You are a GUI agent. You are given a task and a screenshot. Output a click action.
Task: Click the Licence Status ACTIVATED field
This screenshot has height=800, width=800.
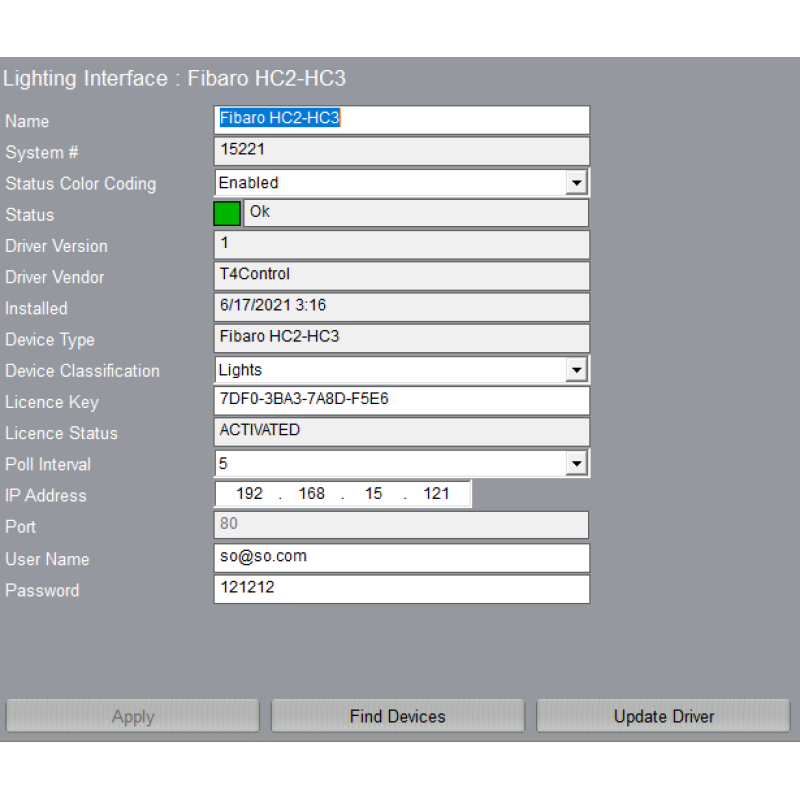(402, 432)
